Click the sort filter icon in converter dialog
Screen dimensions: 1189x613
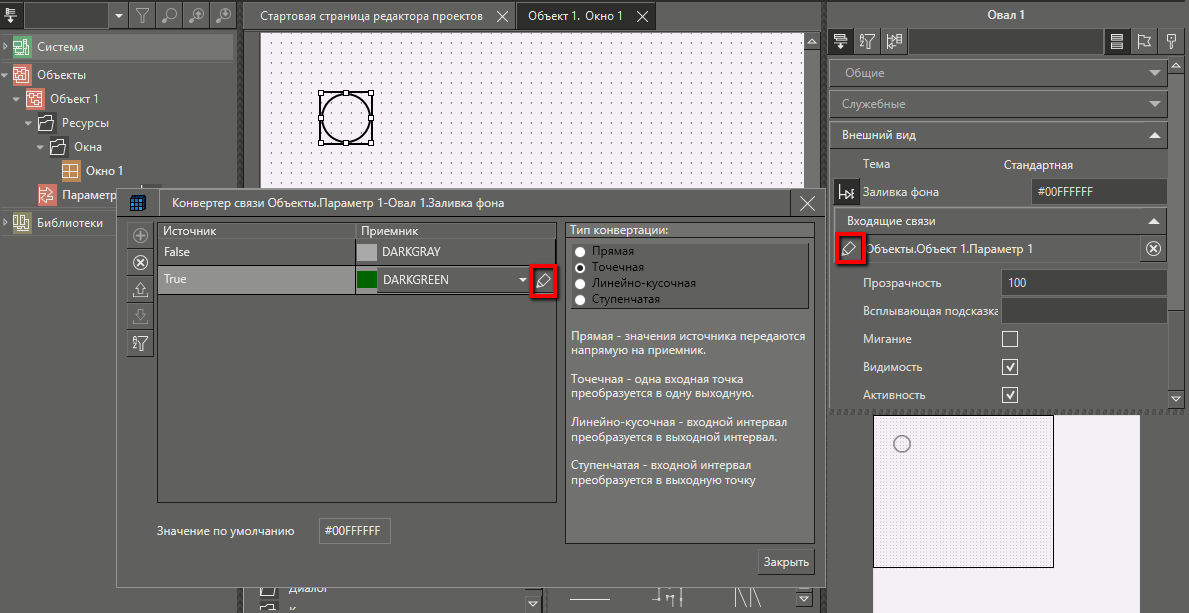pos(141,344)
